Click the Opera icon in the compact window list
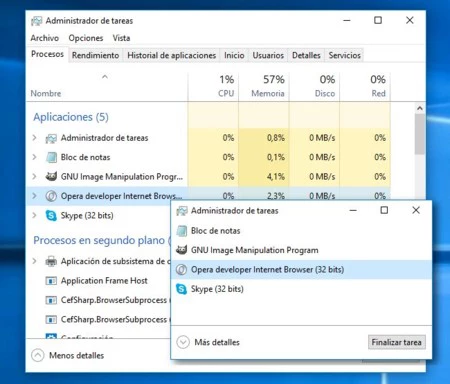Screen dimensions: 450x384 [181, 269]
